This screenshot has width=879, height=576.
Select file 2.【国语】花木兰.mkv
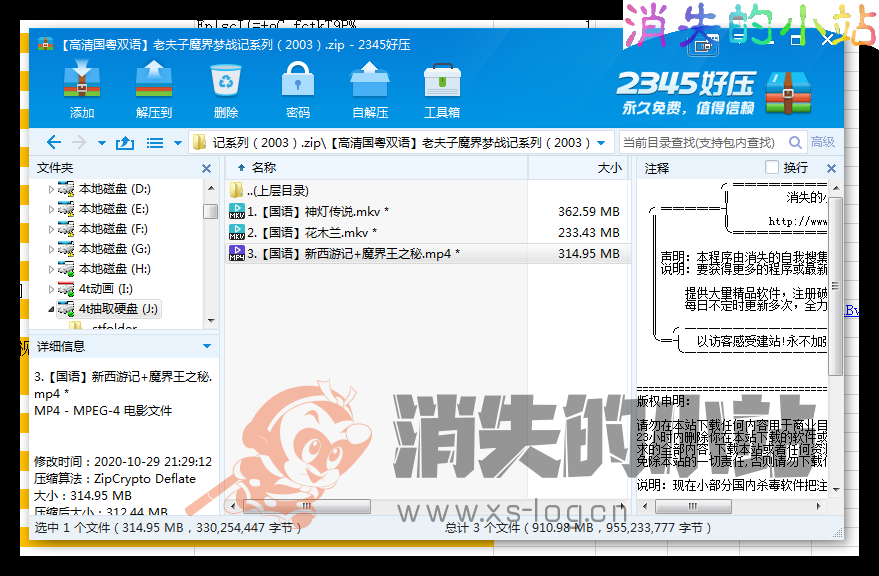click(428, 232)
